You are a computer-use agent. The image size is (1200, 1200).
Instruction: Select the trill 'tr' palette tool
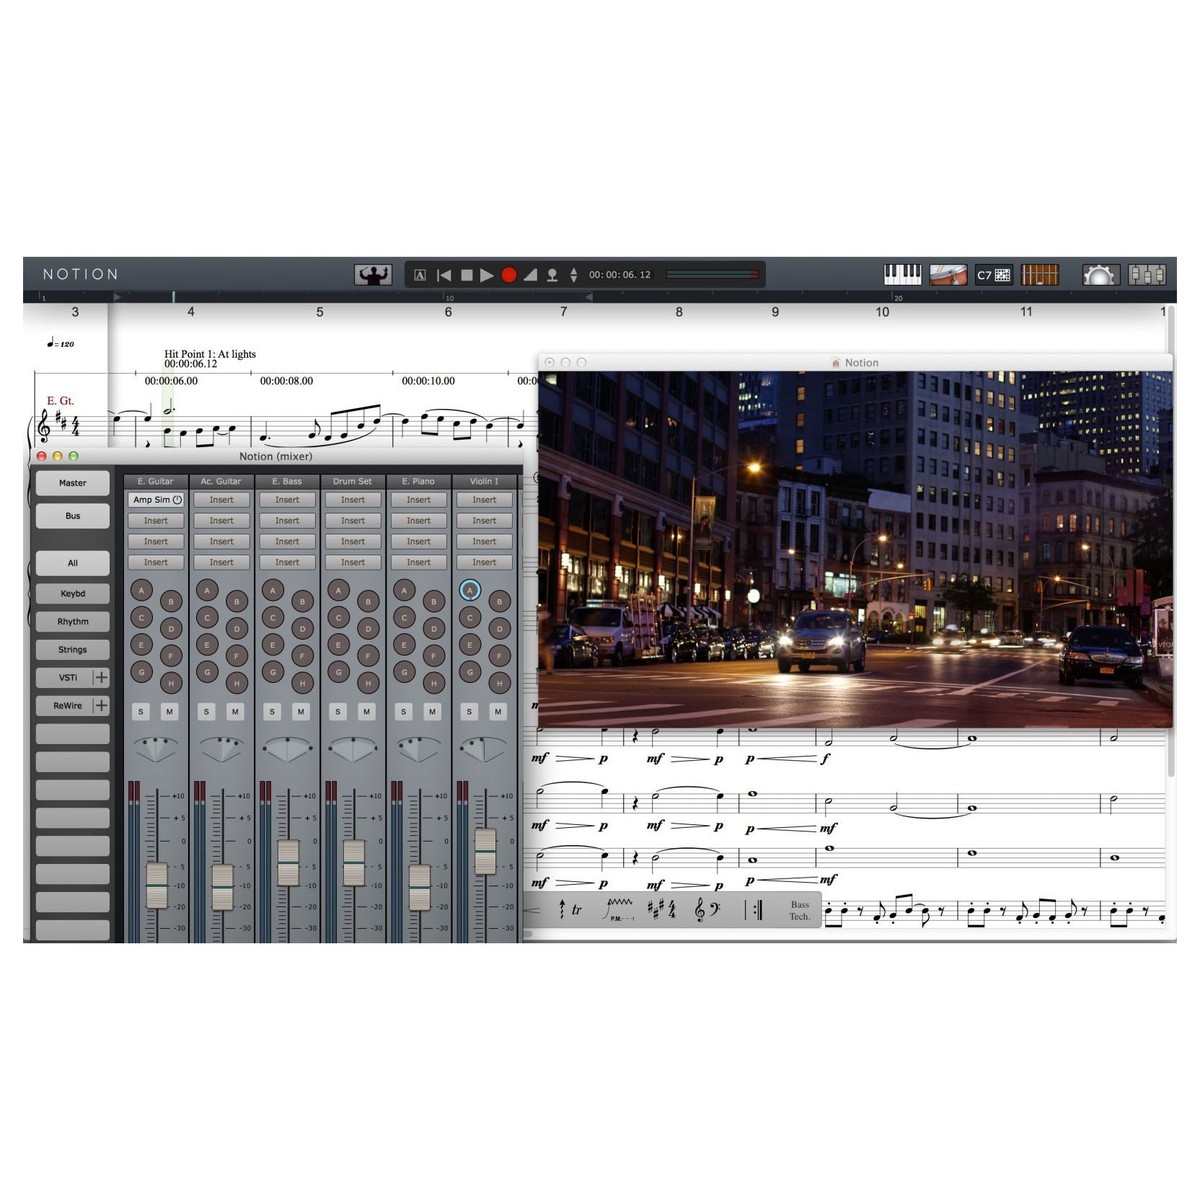(576, 911)
